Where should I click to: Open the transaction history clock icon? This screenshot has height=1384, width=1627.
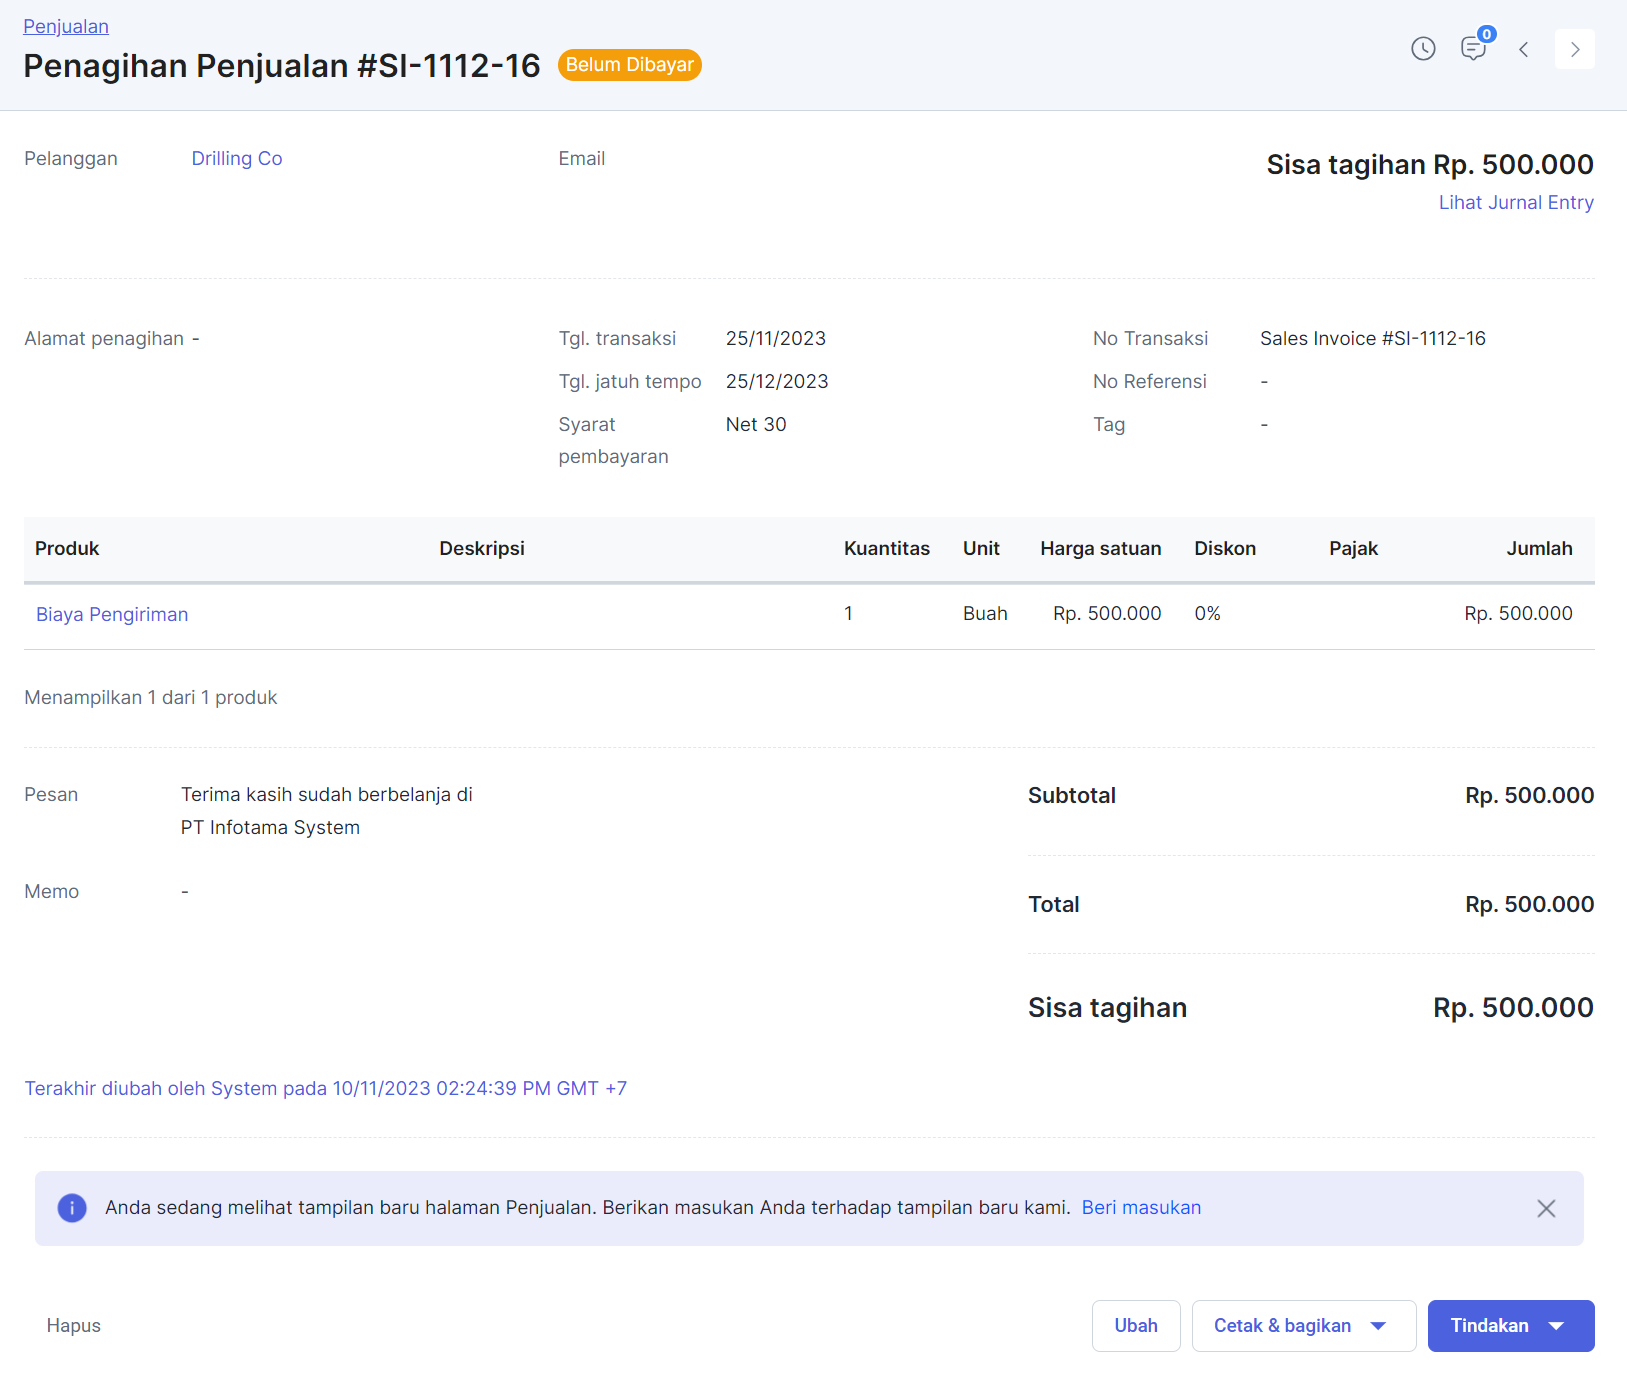[1423, 49]
